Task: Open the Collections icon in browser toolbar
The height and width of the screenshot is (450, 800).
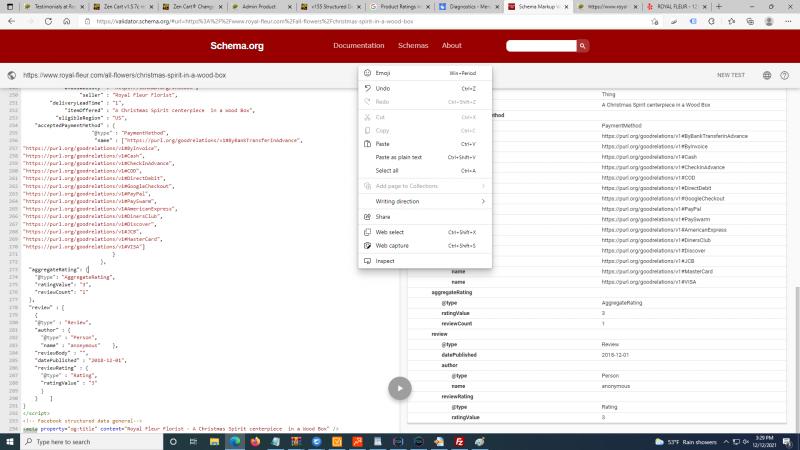Action: [x=750, y=21]
